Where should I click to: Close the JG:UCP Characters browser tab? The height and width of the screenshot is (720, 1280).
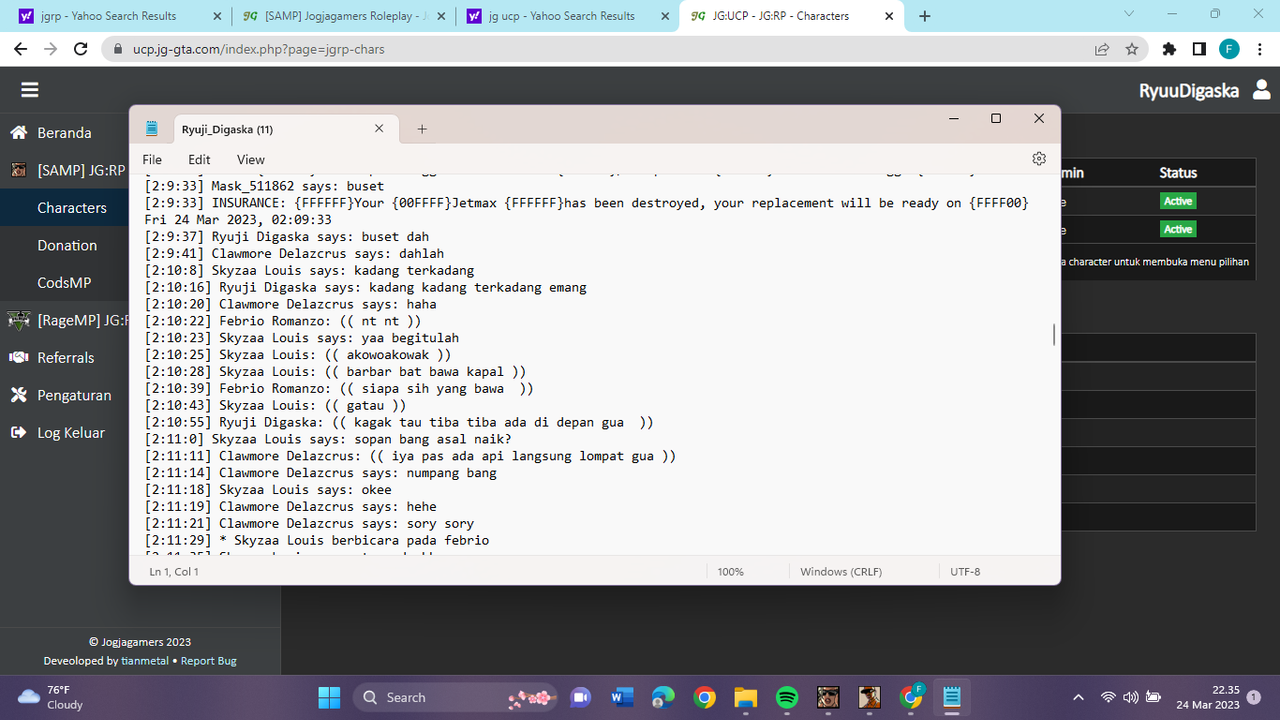click(x=889, y=16)
